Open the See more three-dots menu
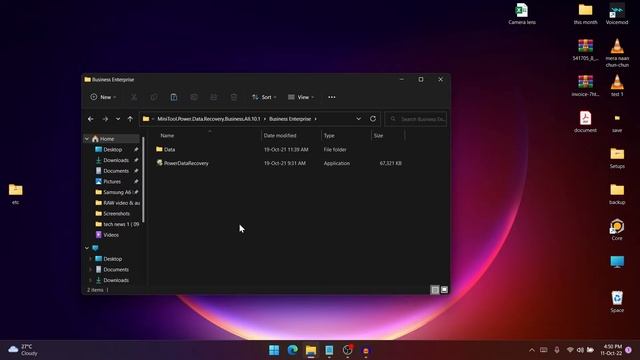Viewport: 640px width, 360px height. point(332,97)
